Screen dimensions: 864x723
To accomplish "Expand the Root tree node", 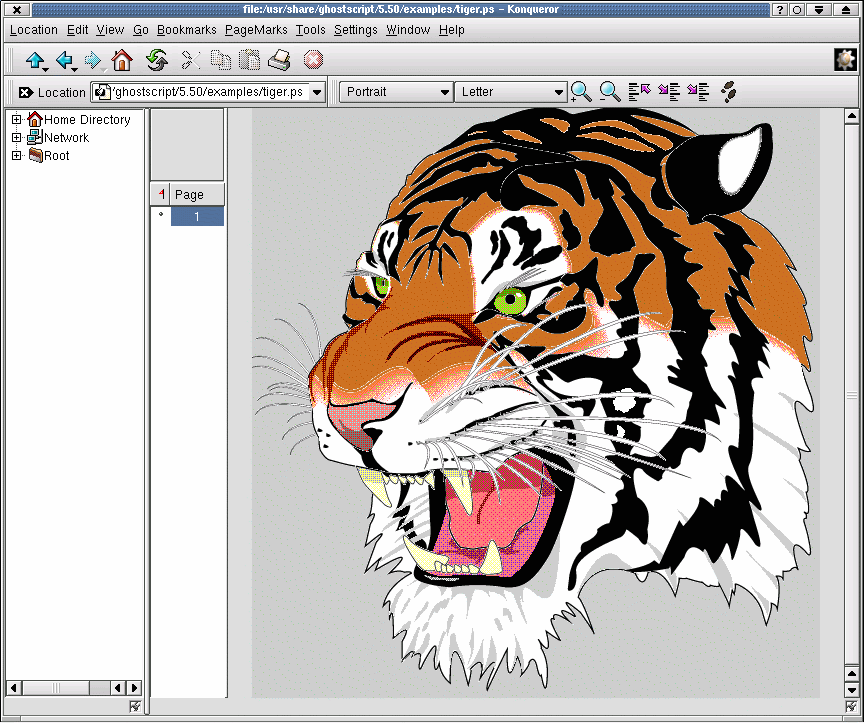I will point(17,155).
